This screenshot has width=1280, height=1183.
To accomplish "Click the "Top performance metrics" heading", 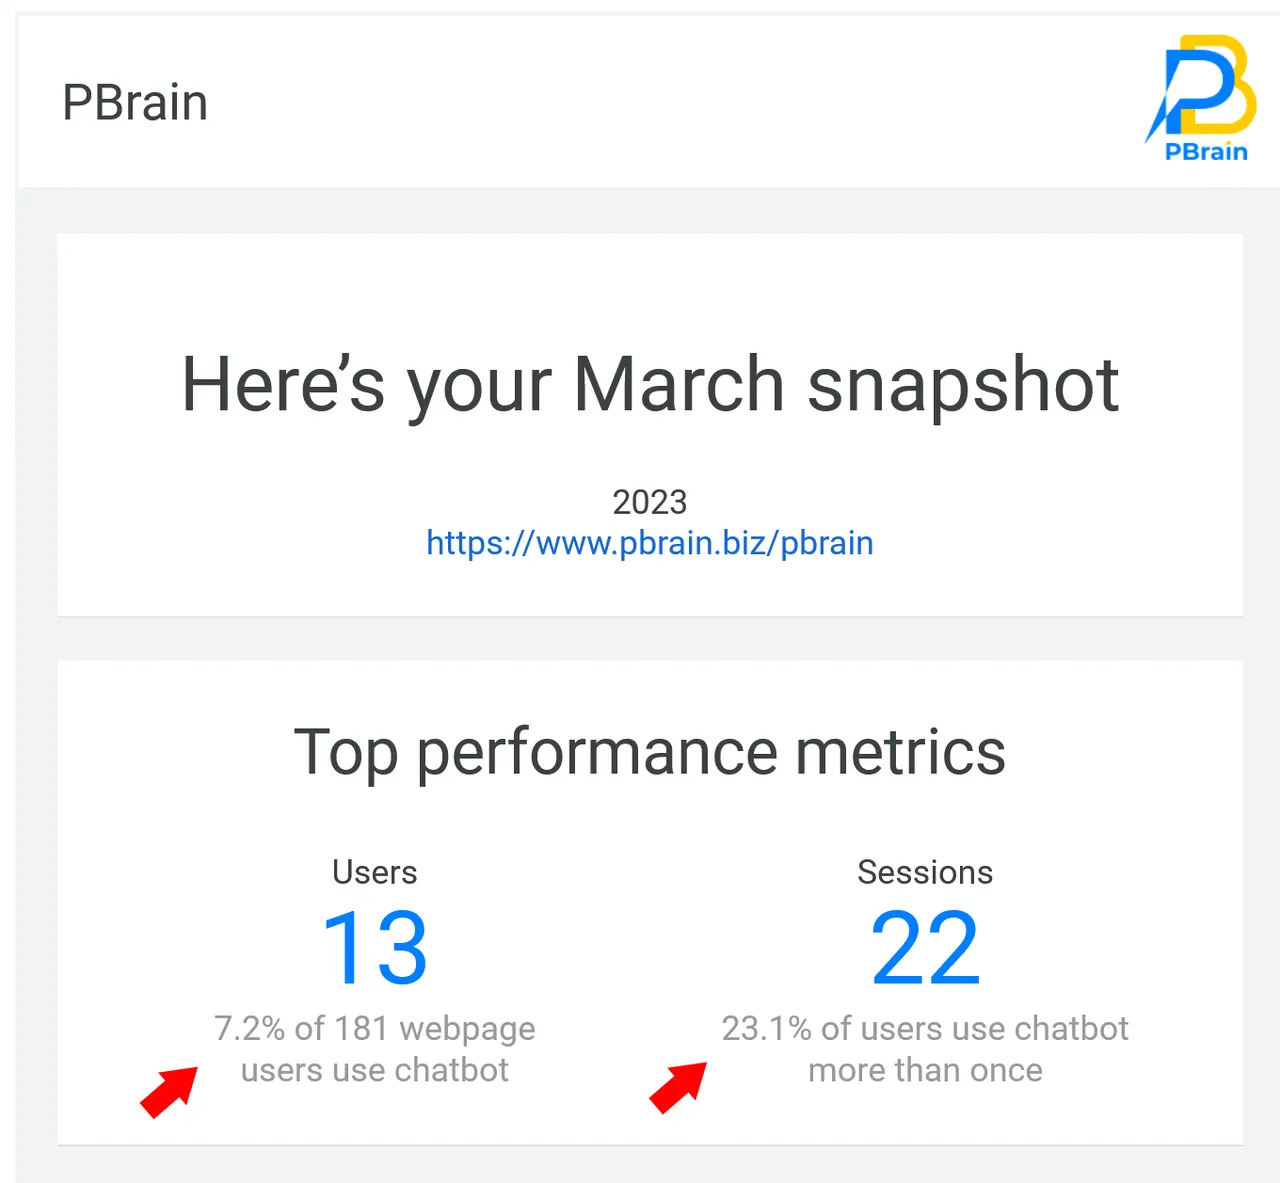I will tap(650, 752).
